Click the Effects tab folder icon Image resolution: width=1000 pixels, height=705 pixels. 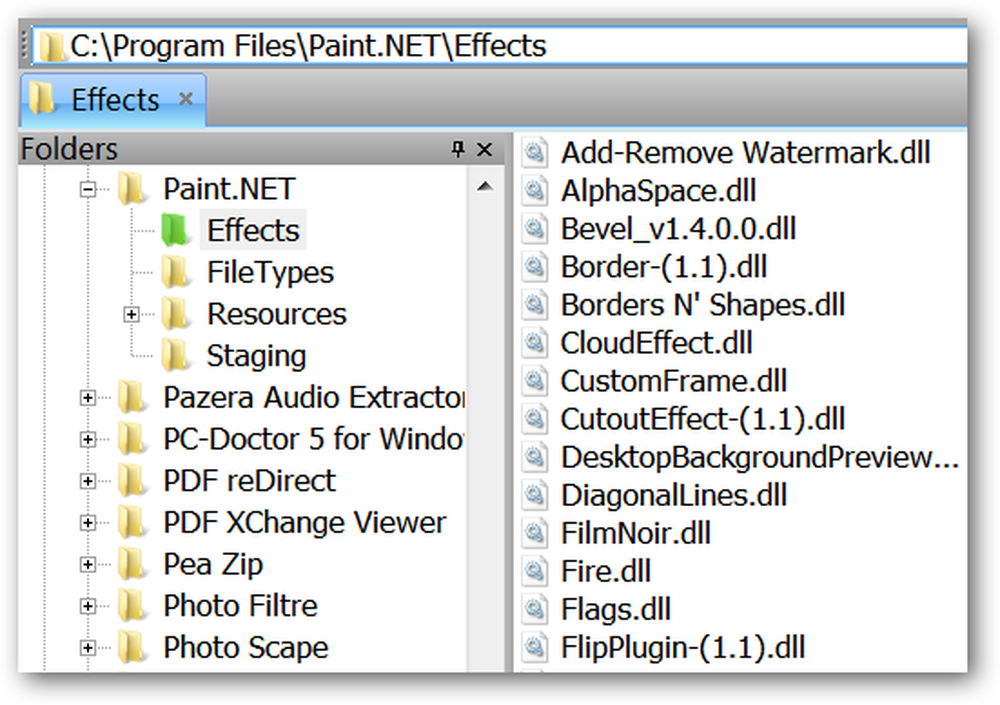(x=43, y=100)
